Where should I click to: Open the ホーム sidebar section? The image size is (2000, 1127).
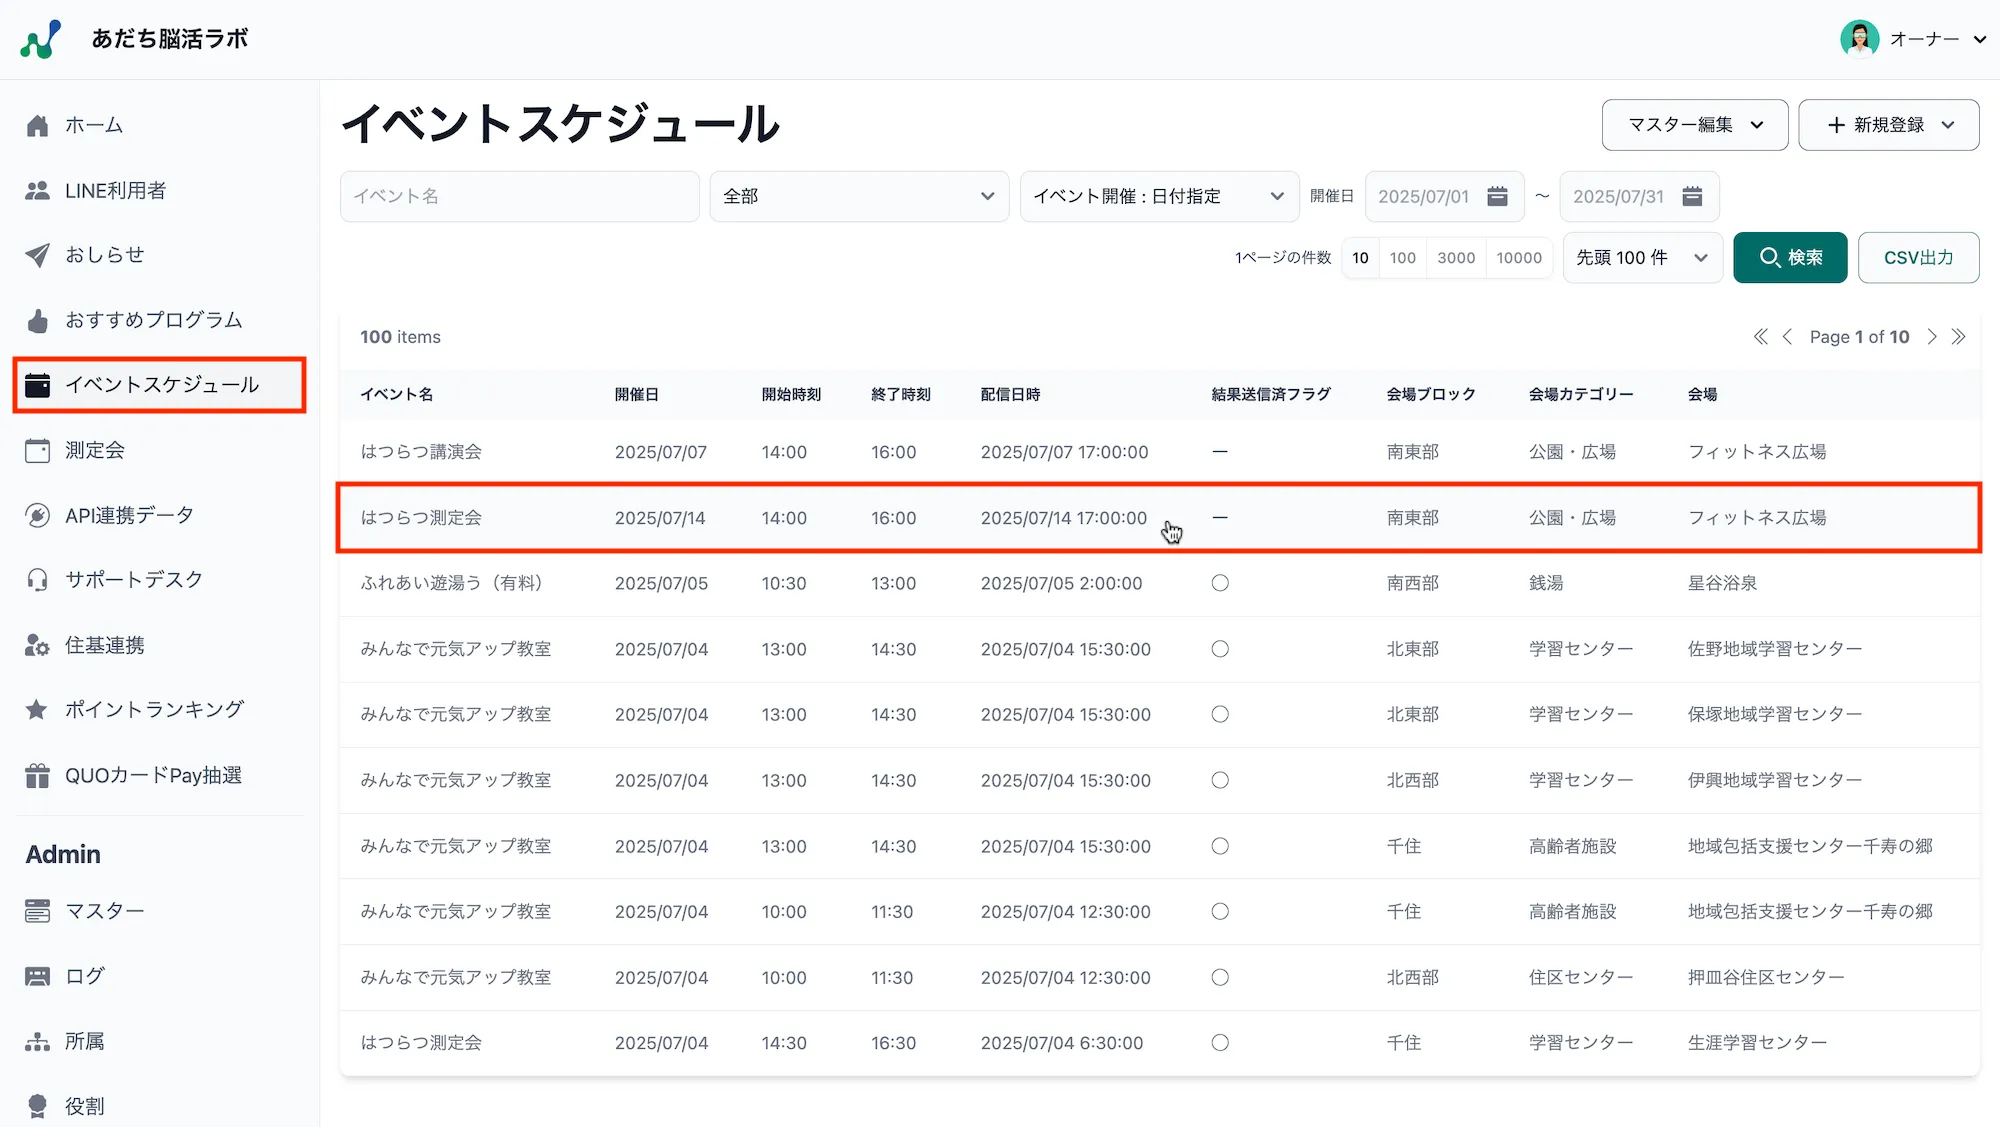coord(93,125)
